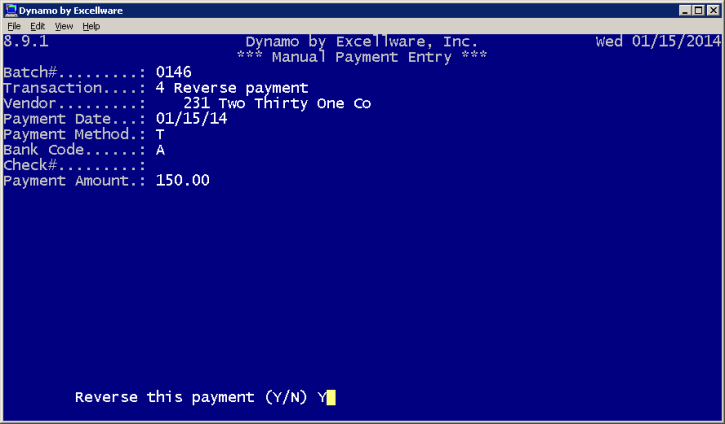The width and height of the screenshot is (725, 424).
Task: Select the Transaction field 4 Reverse payment
Action: tap(232, 88)
